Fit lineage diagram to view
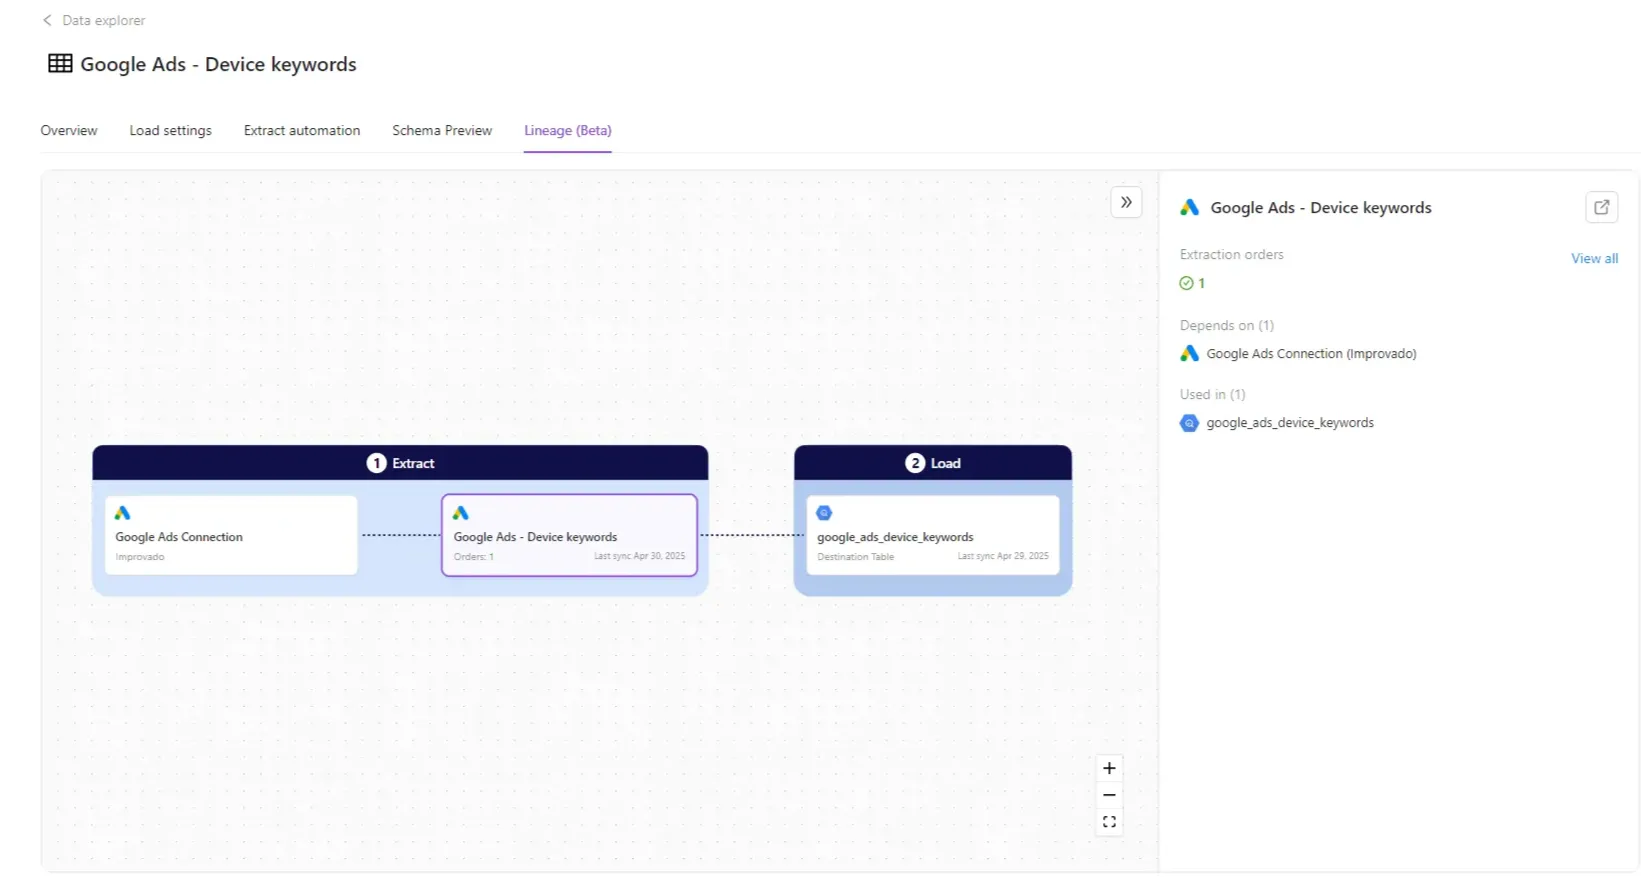This screenshot has width=1641, height=887. point(1109,822)
